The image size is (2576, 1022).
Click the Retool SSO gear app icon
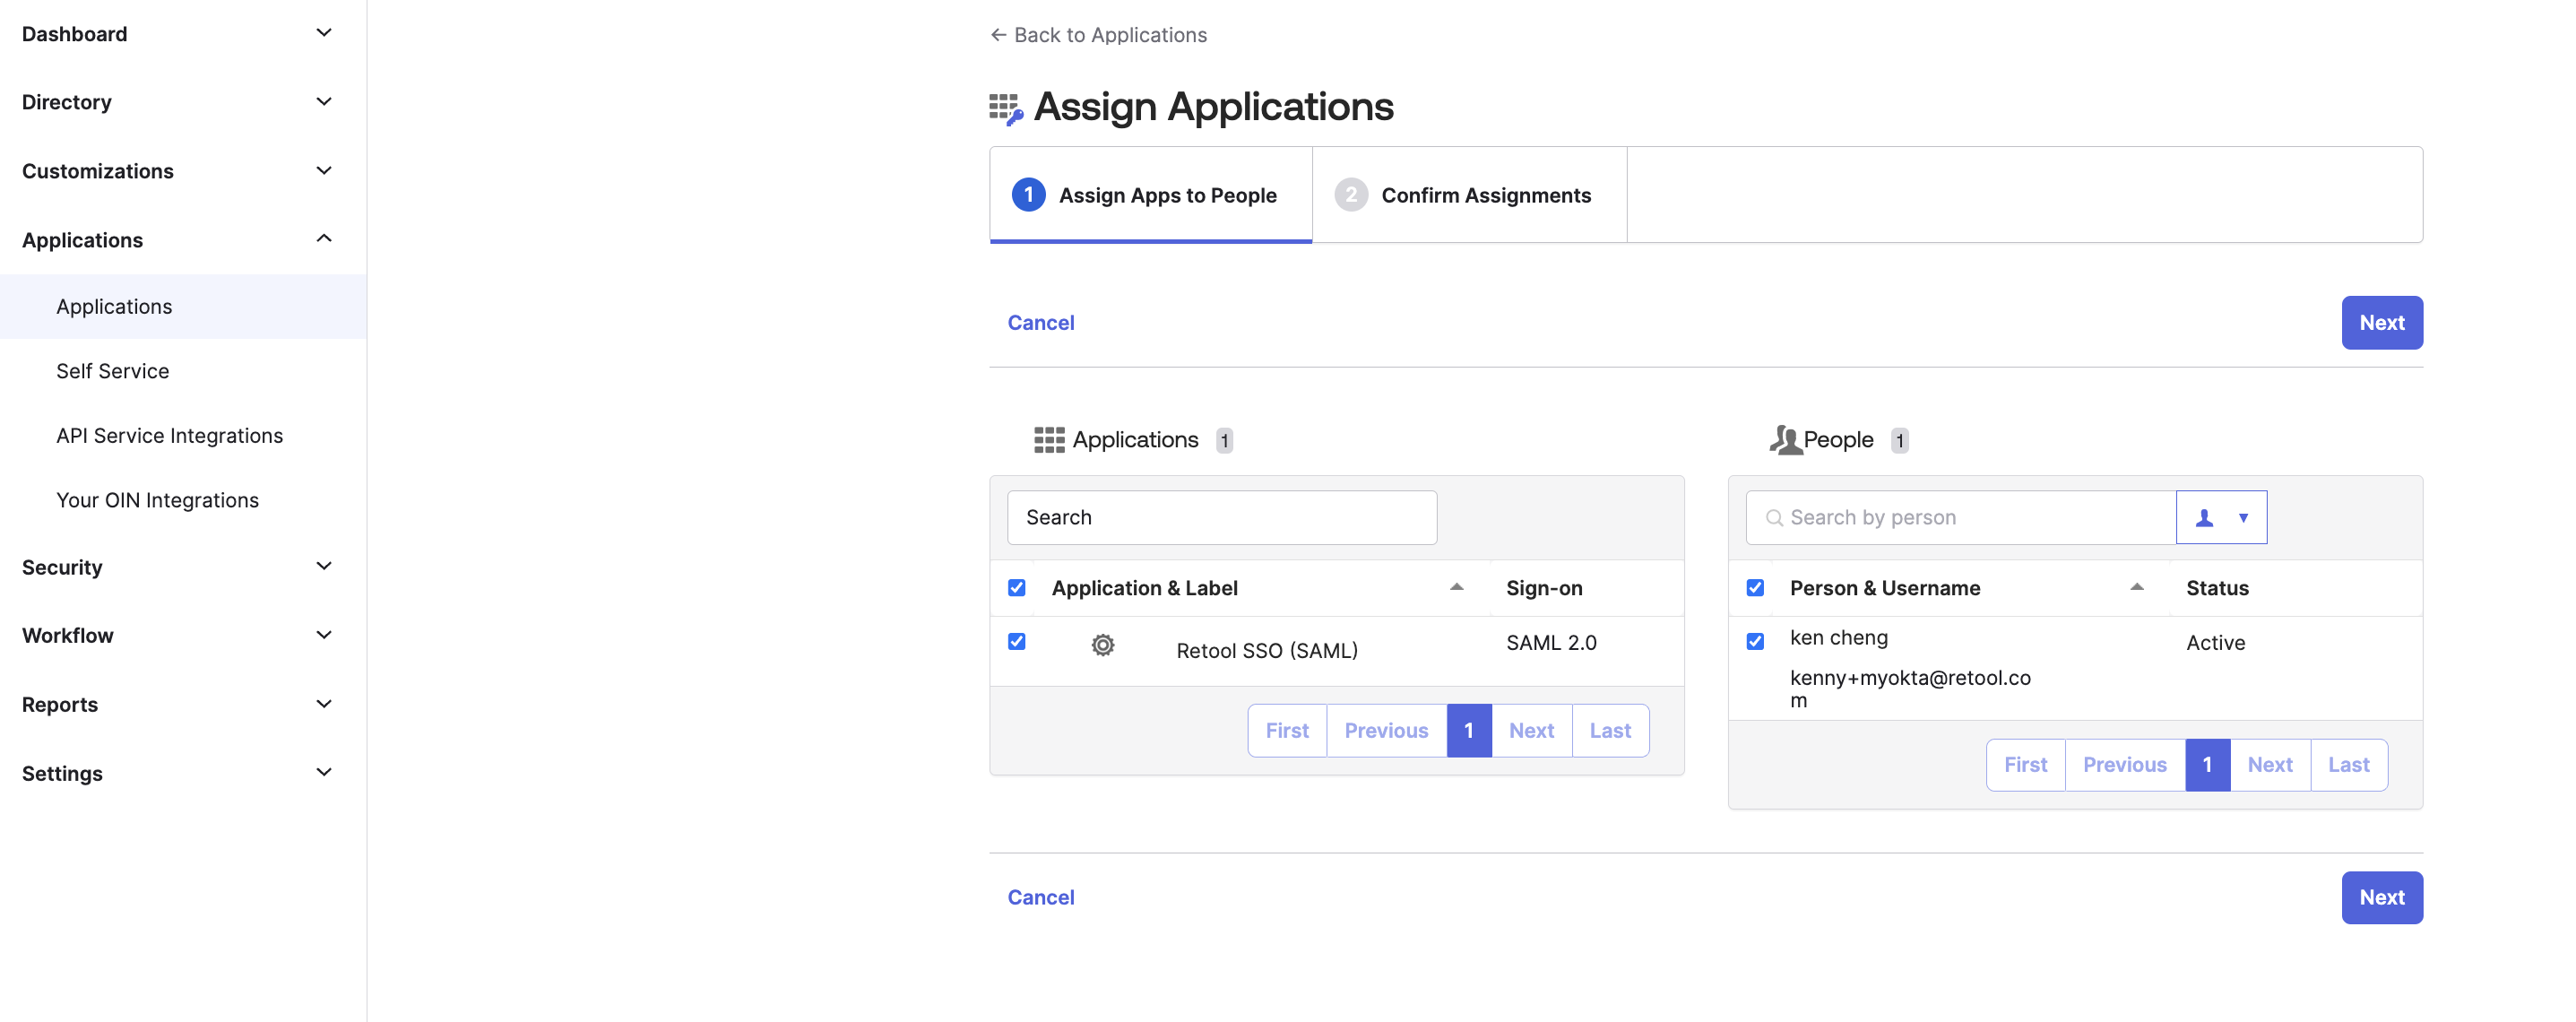point(1102,645)
